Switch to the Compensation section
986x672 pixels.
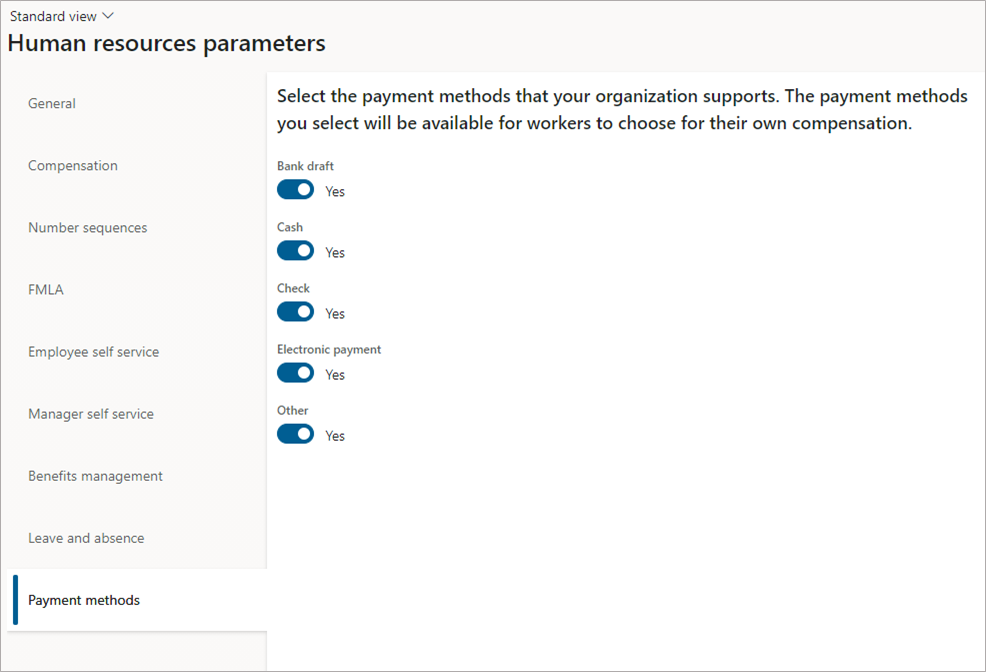(72, 165)
